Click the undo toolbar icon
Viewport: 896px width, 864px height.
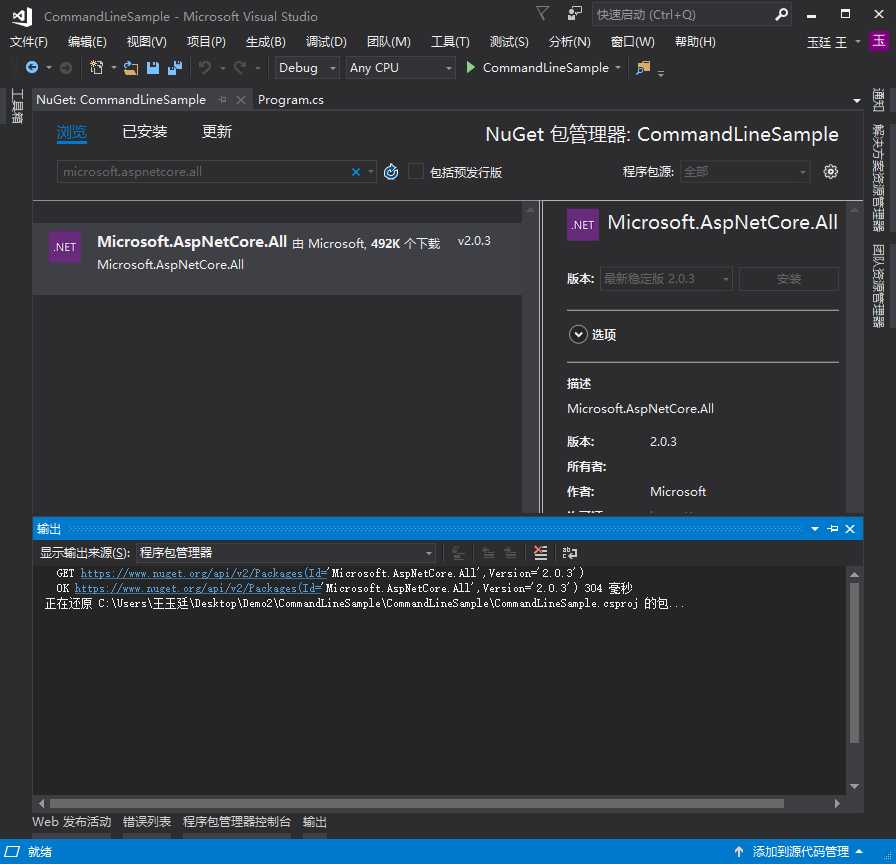pyautogui.click(x=205, y=68)
